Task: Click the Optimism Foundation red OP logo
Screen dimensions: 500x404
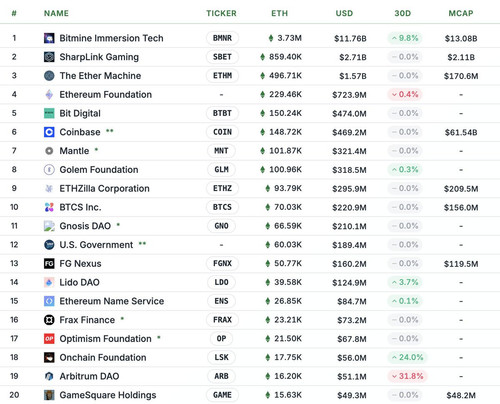Action: coord(49,339)
